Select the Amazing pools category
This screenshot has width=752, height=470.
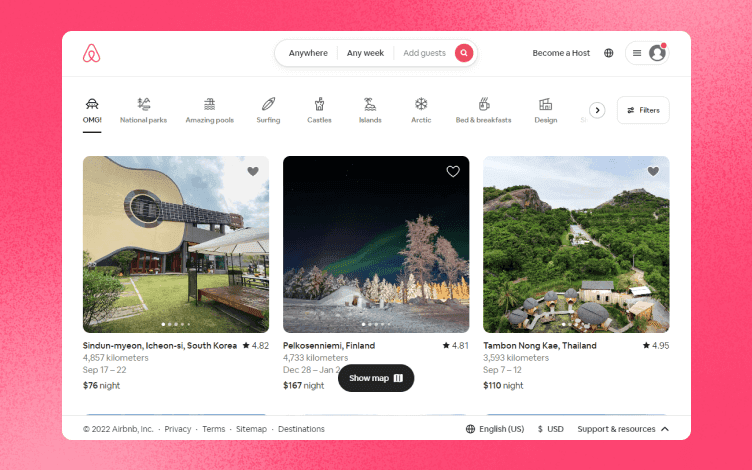point(210,111)
